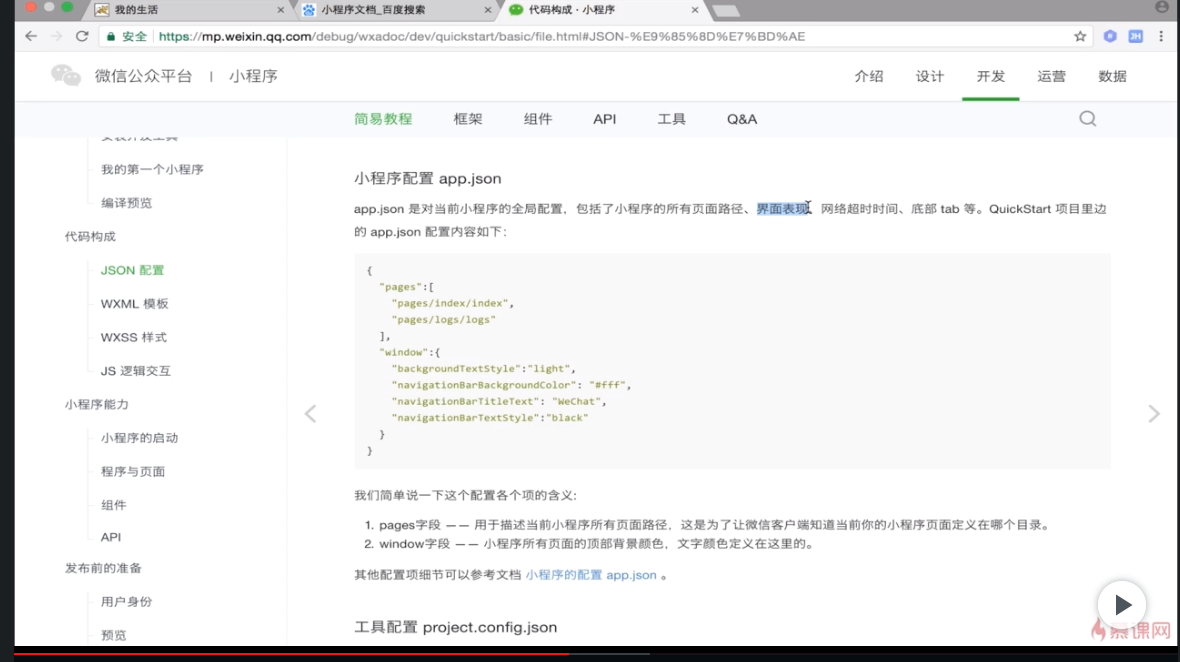Open 我的第一个小程序 in sidebar

click(152, 169)
